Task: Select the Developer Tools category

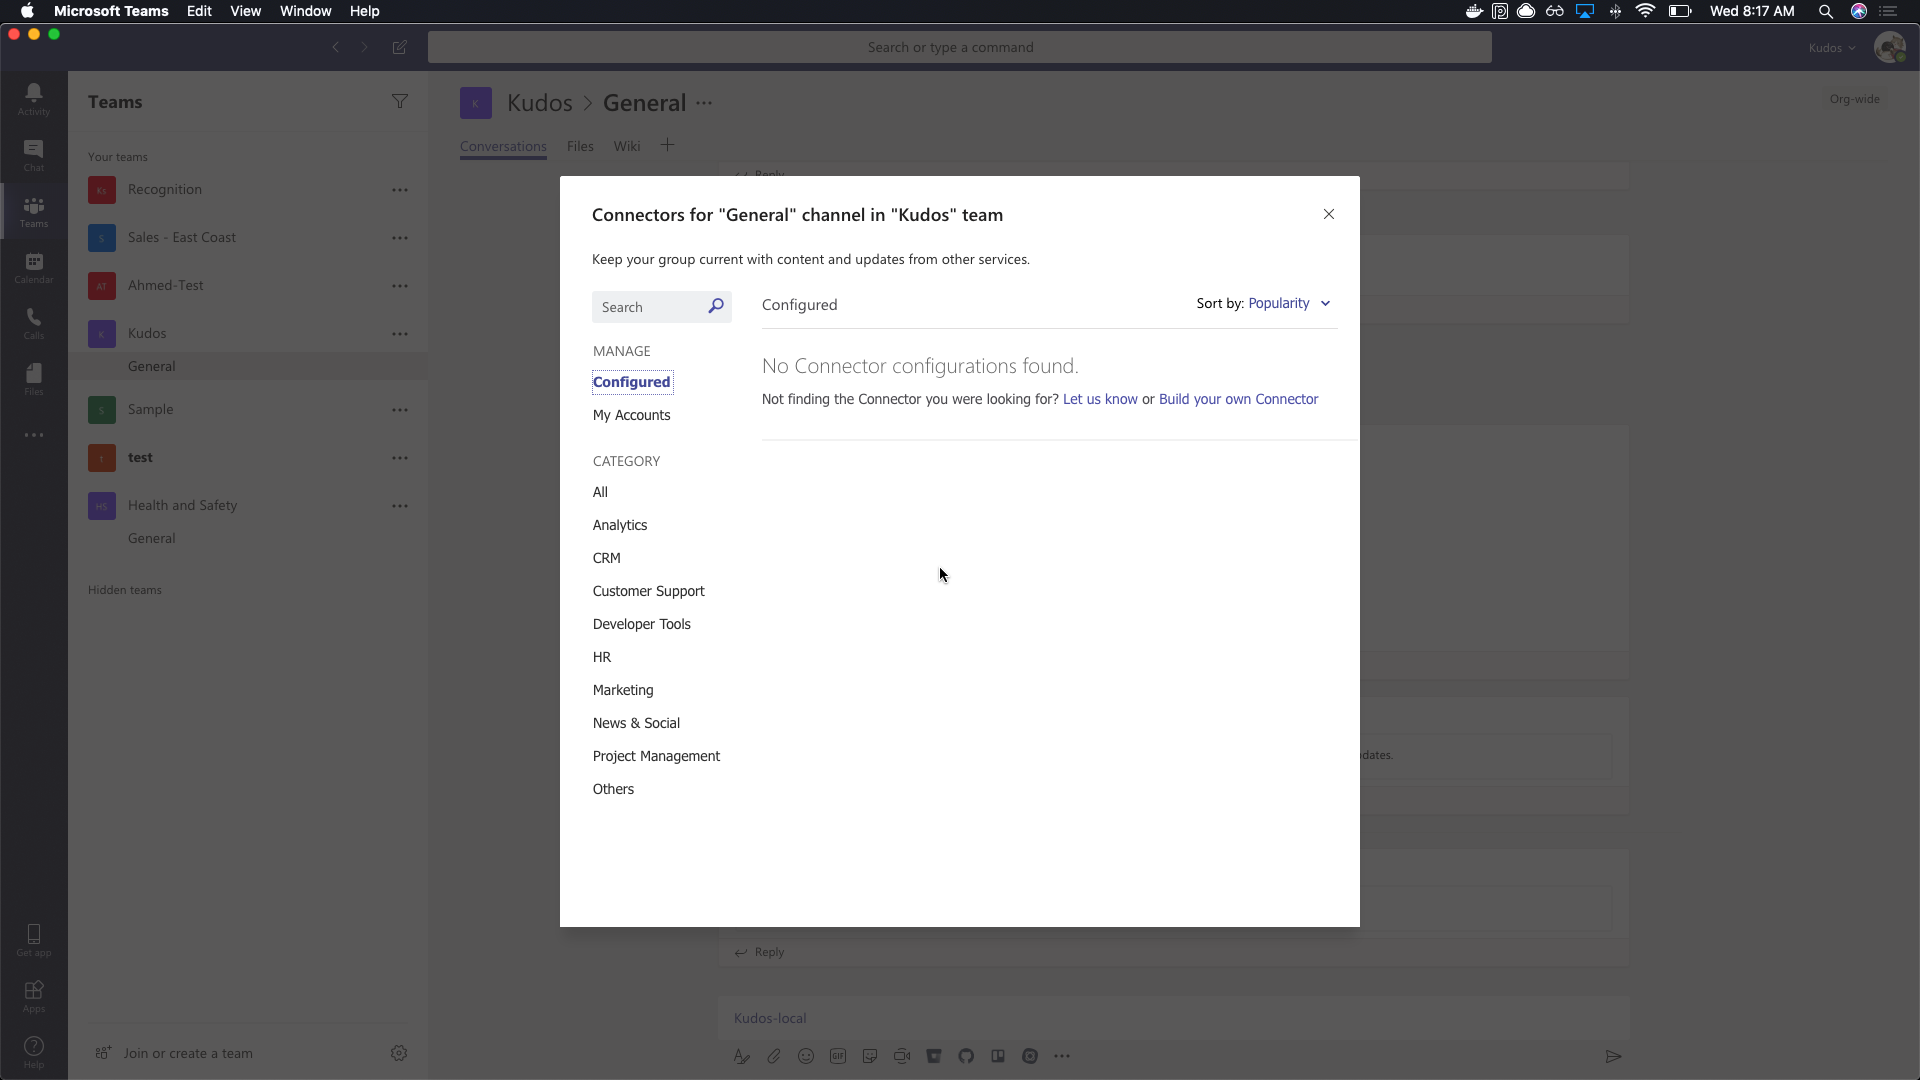Action: 642,624
